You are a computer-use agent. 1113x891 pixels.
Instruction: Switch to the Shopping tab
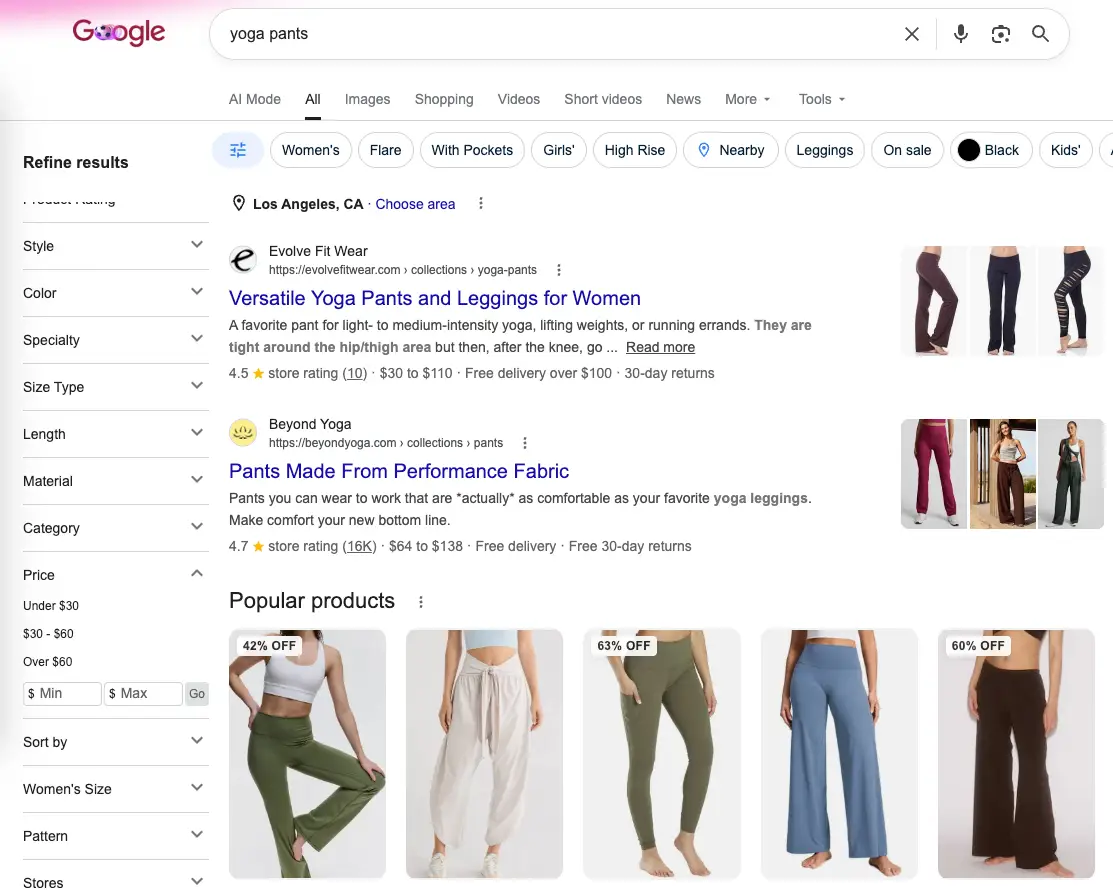[444, 99]
